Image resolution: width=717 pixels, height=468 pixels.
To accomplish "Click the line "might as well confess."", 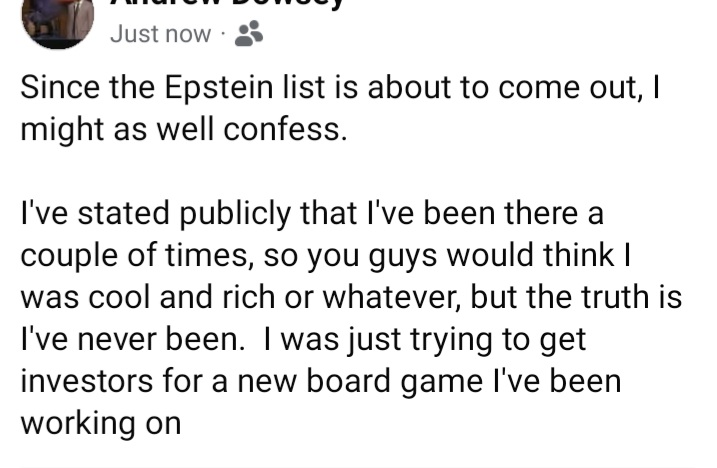I will 184,129.
